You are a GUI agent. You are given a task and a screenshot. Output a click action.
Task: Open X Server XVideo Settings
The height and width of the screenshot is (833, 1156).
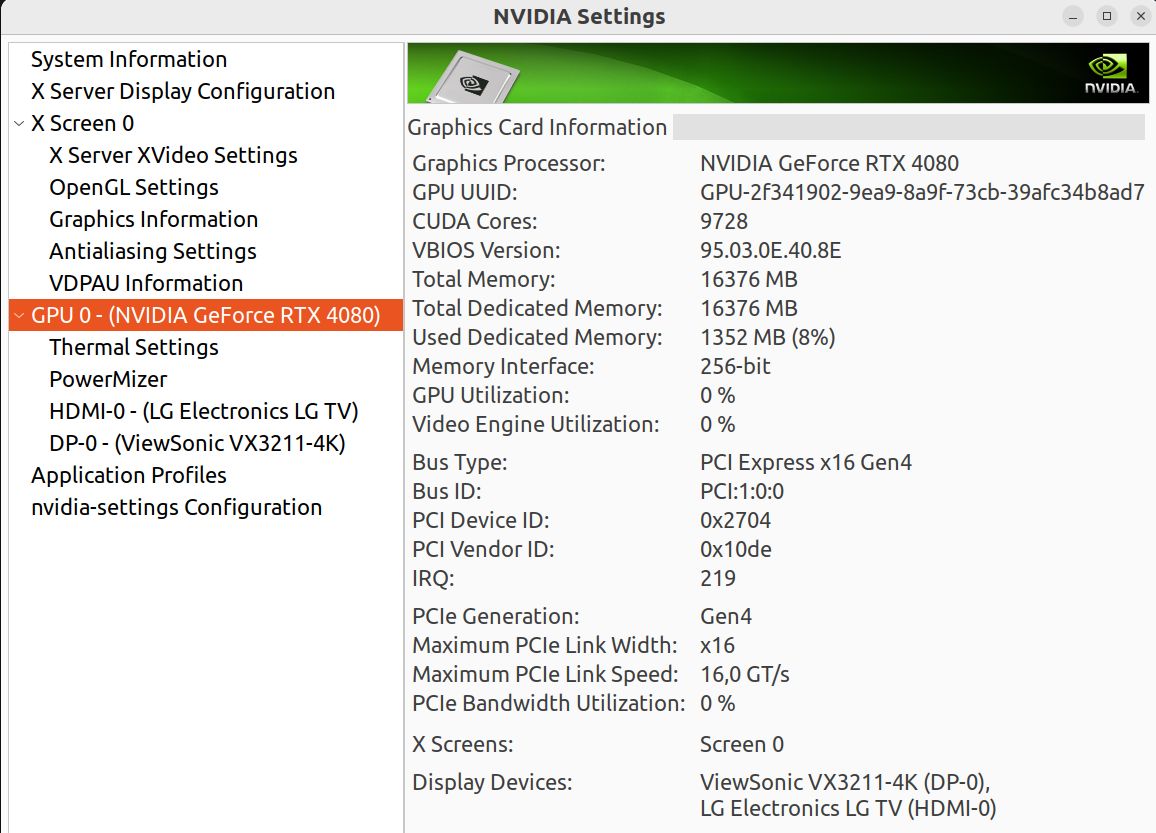(x=173, y=155)
